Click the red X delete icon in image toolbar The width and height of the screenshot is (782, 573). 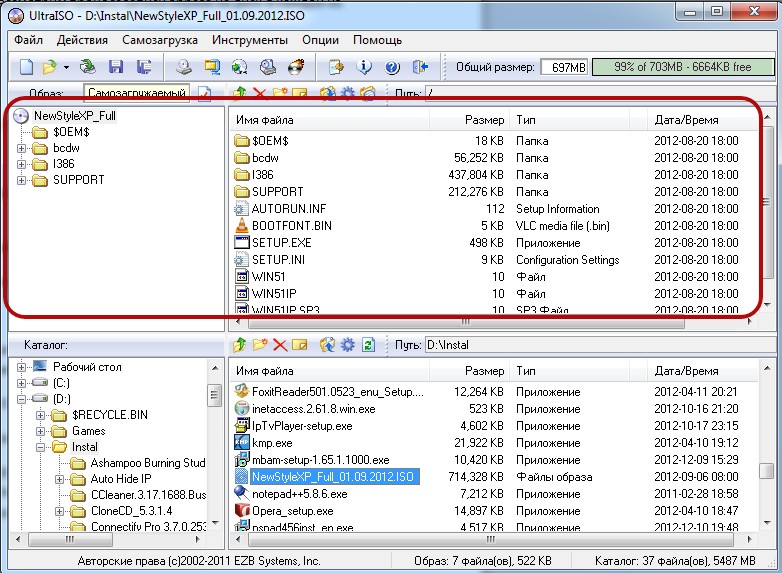pyautogui.click(x=260, y=94)
